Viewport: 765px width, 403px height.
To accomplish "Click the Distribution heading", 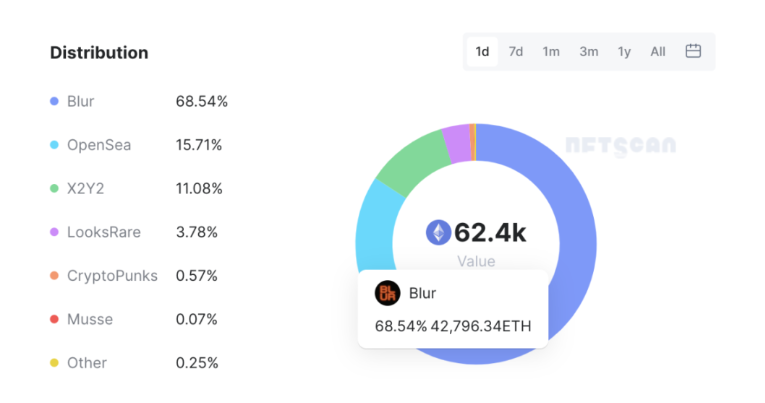I will 99,53.
